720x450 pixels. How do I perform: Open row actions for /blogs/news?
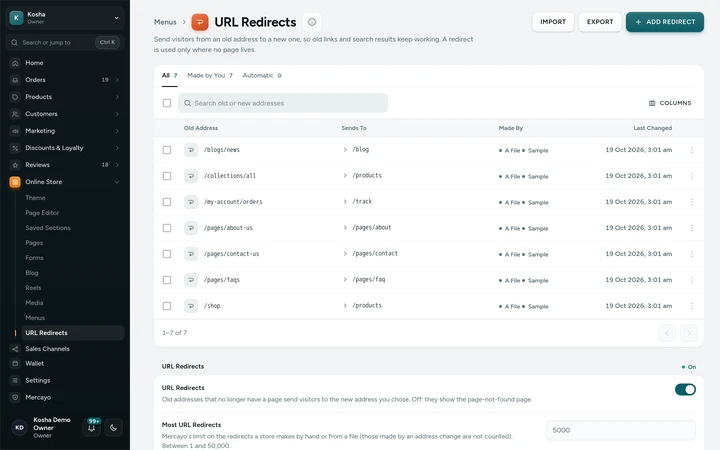click(x=692, y=150)
